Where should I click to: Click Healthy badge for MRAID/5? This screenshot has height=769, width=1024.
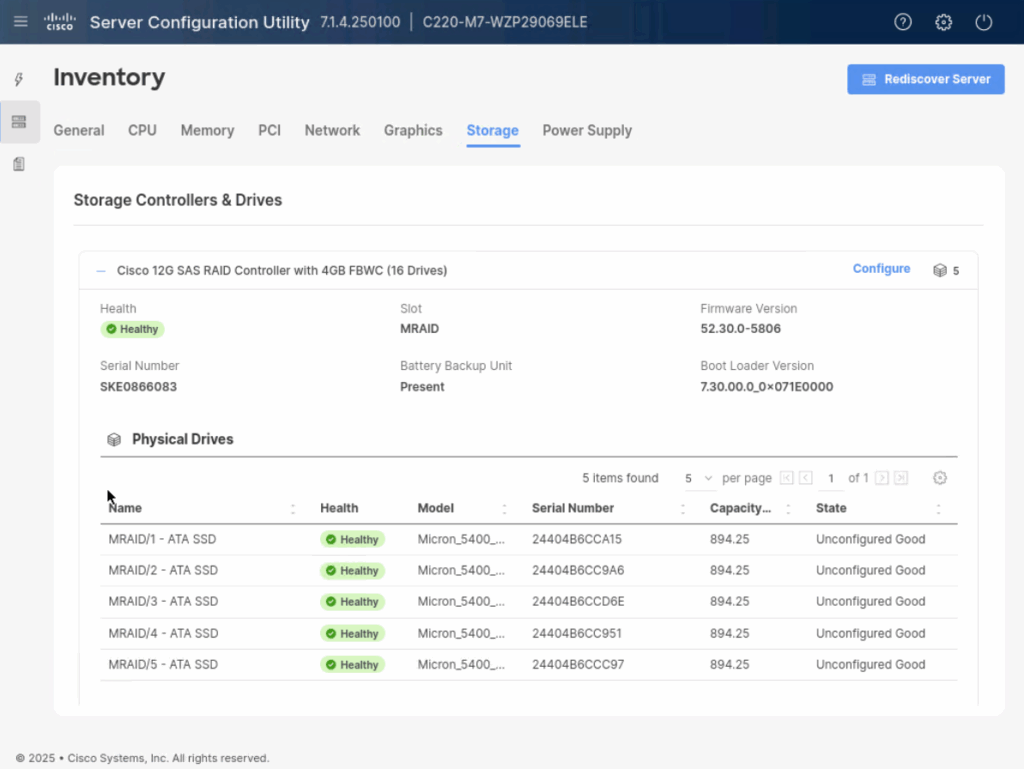[353, 665]
